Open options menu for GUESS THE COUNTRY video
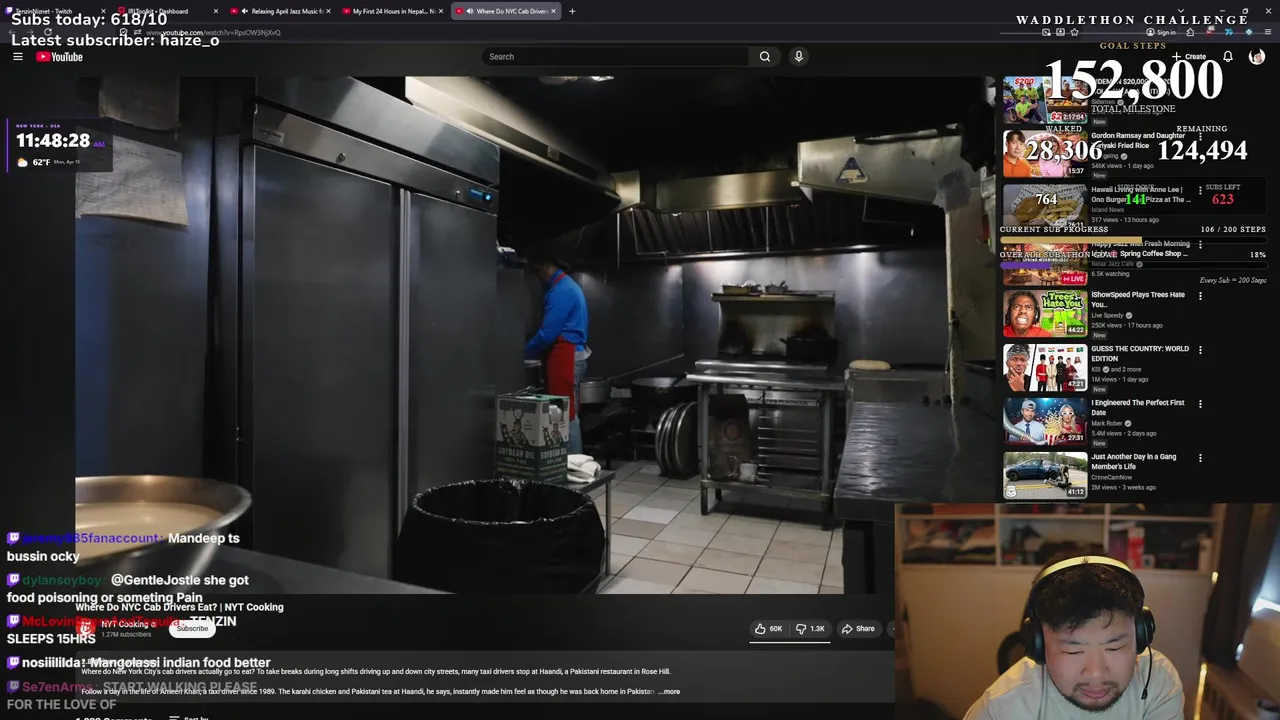1280x720 pixels. (x=1200, y=350)
